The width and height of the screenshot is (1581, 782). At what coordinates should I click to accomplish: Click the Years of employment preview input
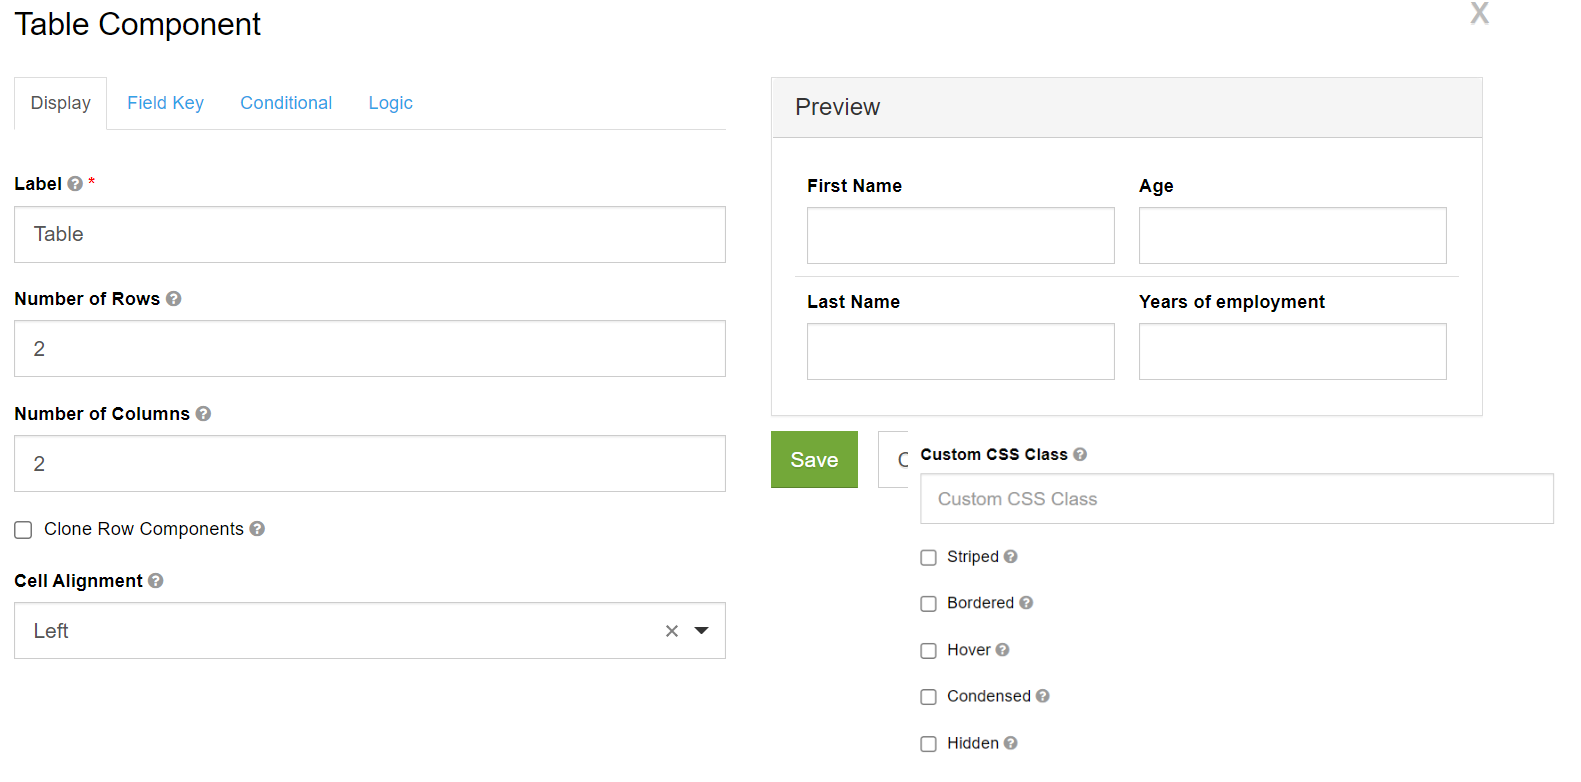[x=1293, y=352]
